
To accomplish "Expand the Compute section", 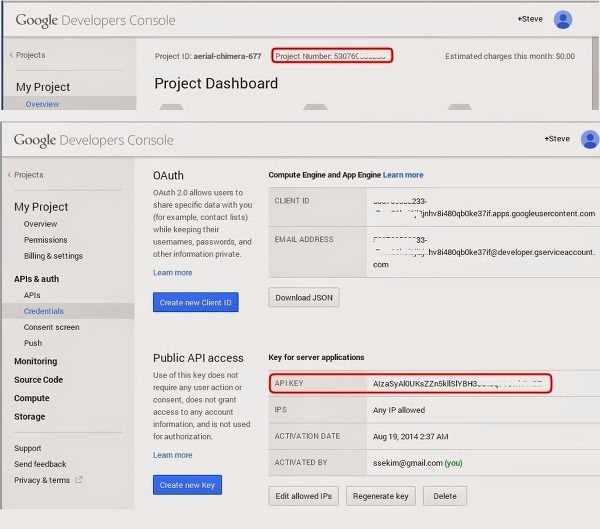I will click(32, 398).
